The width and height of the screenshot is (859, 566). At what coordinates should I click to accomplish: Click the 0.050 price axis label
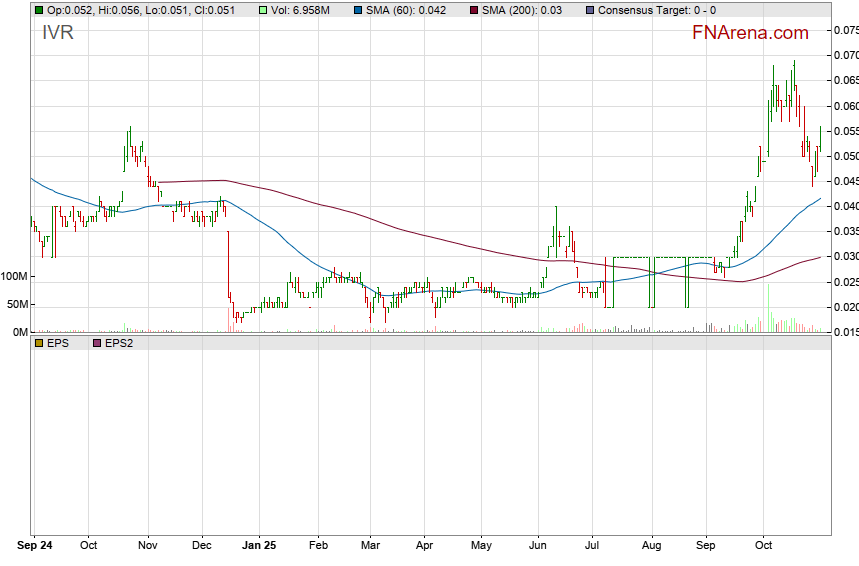[x=845, y=156]
